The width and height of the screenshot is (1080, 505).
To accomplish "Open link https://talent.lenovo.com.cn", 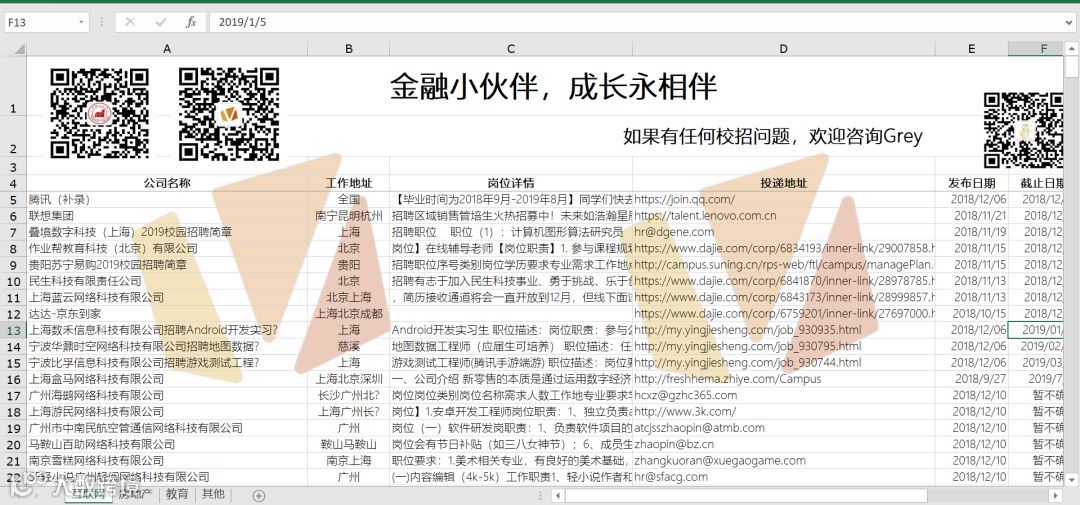I will point(705,216).
